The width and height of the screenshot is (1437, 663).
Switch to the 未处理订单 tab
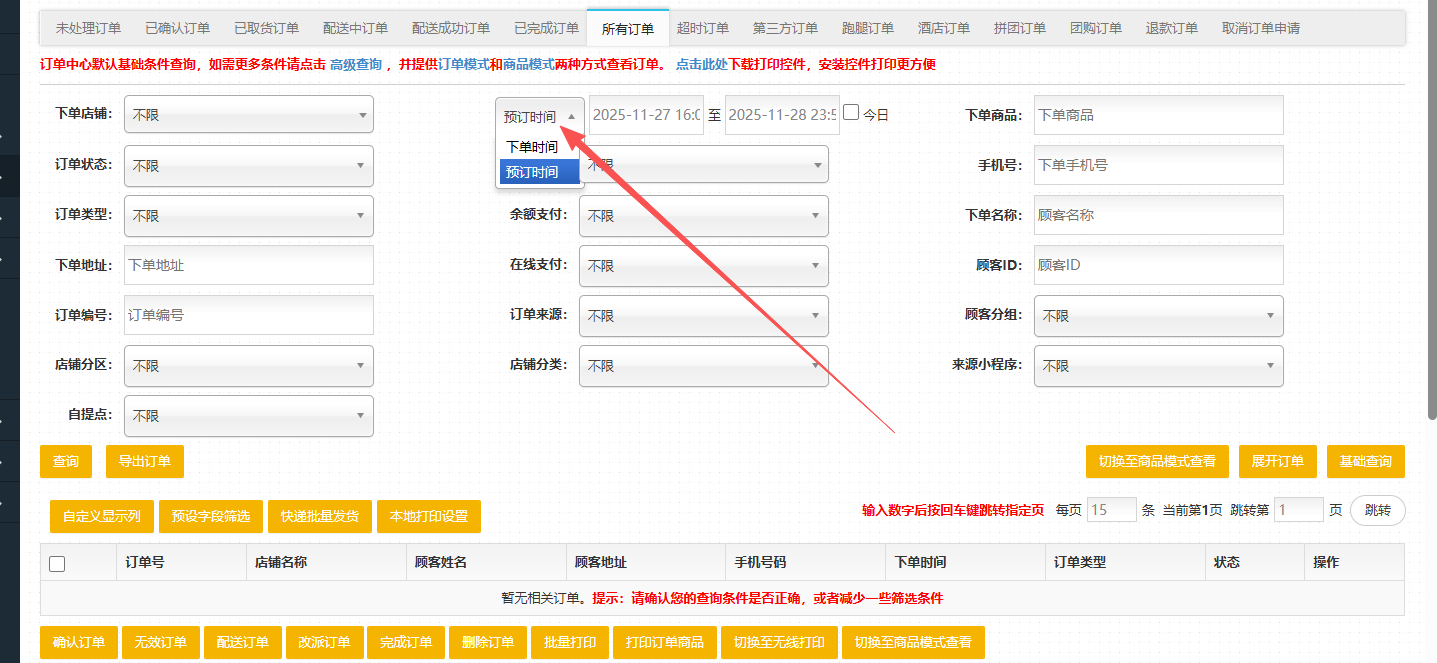tap(88, 28)
